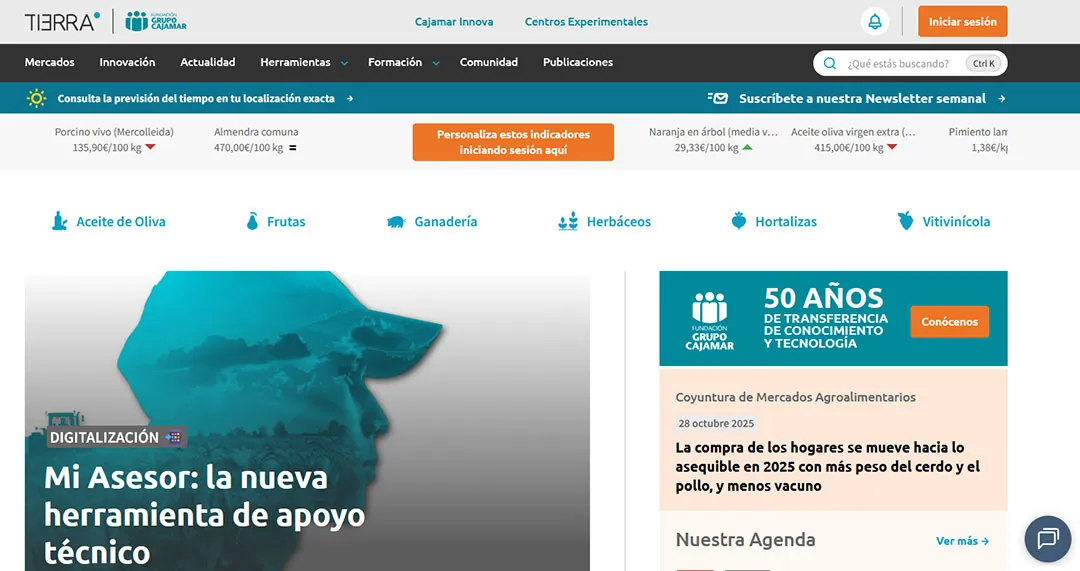Screen dimensions: 1080x571
Task: Click the Digitalización tag icon
Action: point(174,437)
